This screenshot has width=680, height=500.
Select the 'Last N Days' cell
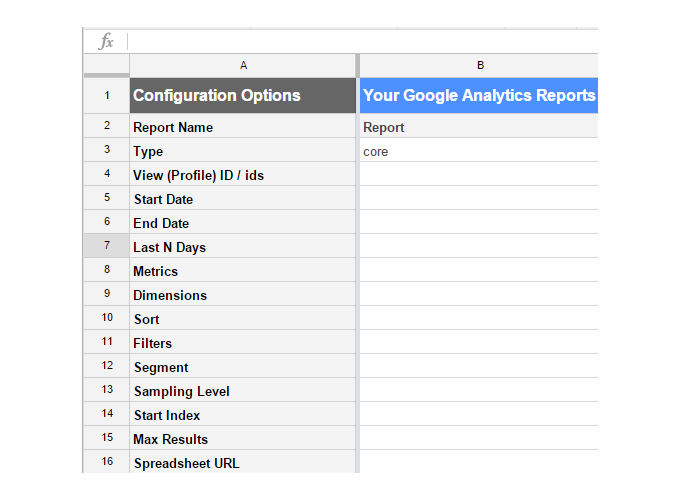click(x=243, y=246)
